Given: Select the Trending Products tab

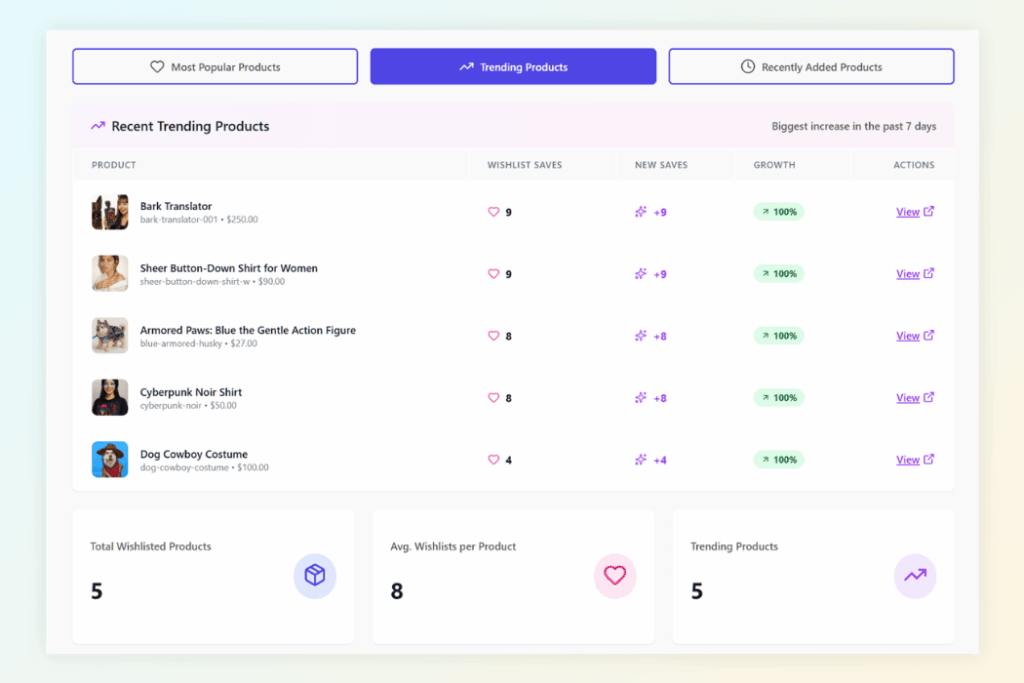Looking at the screenshot, I should tap(513, 66).
